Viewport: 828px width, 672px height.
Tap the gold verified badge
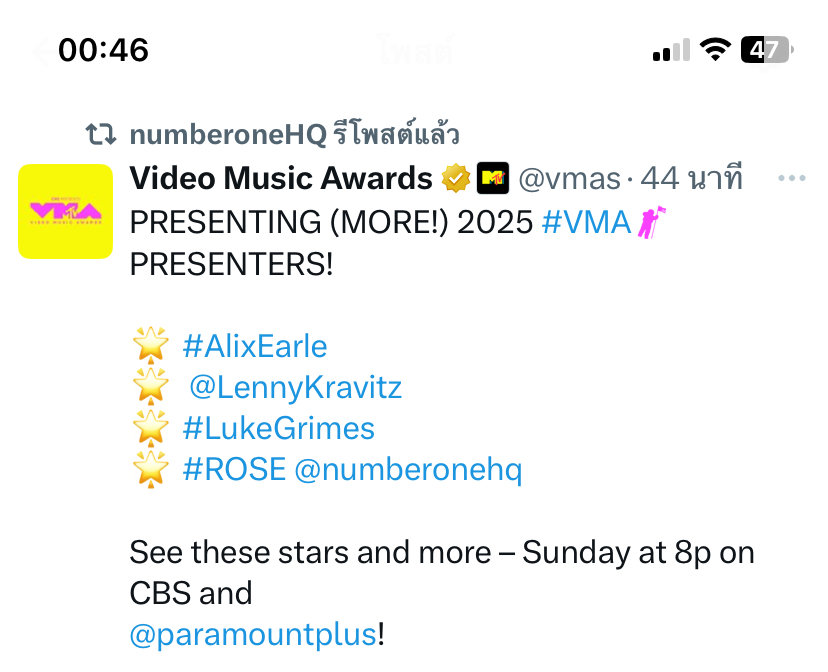(456, 178)
